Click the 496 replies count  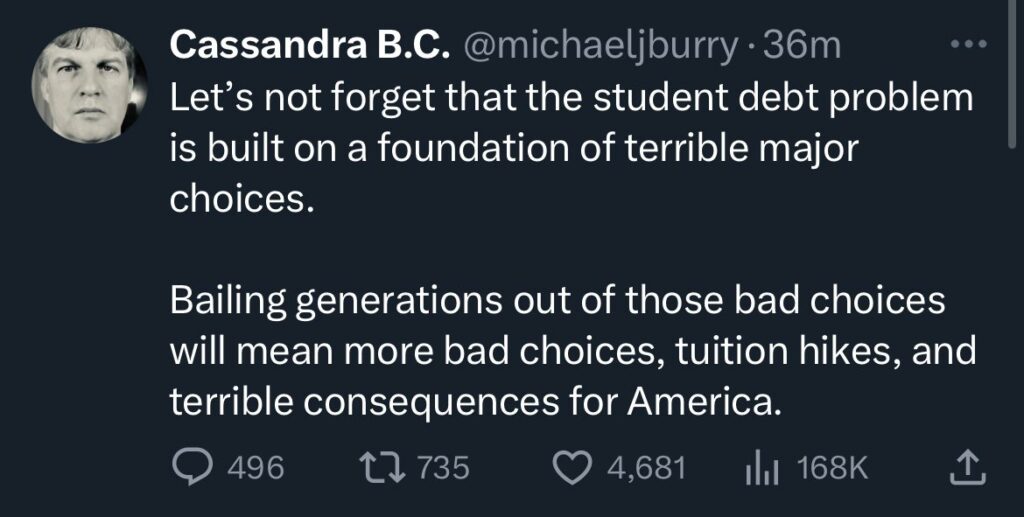click(x=257, y=466)
